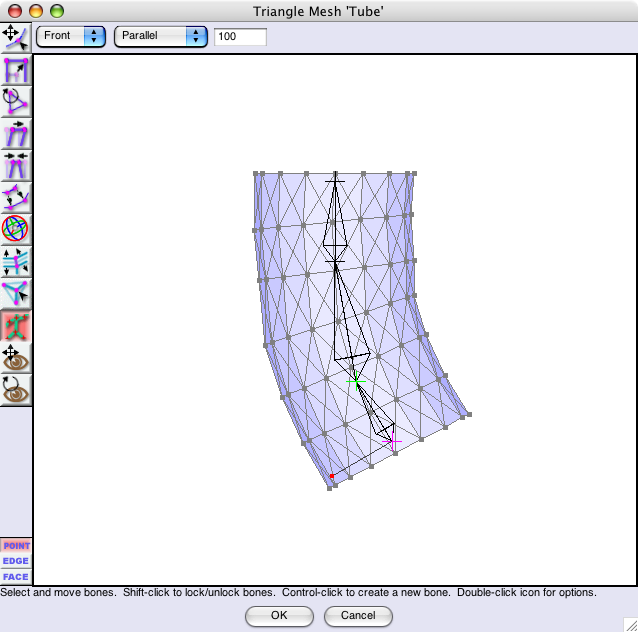
Task: Select the move/reshape points tool
Action: (x=16, y=38)
